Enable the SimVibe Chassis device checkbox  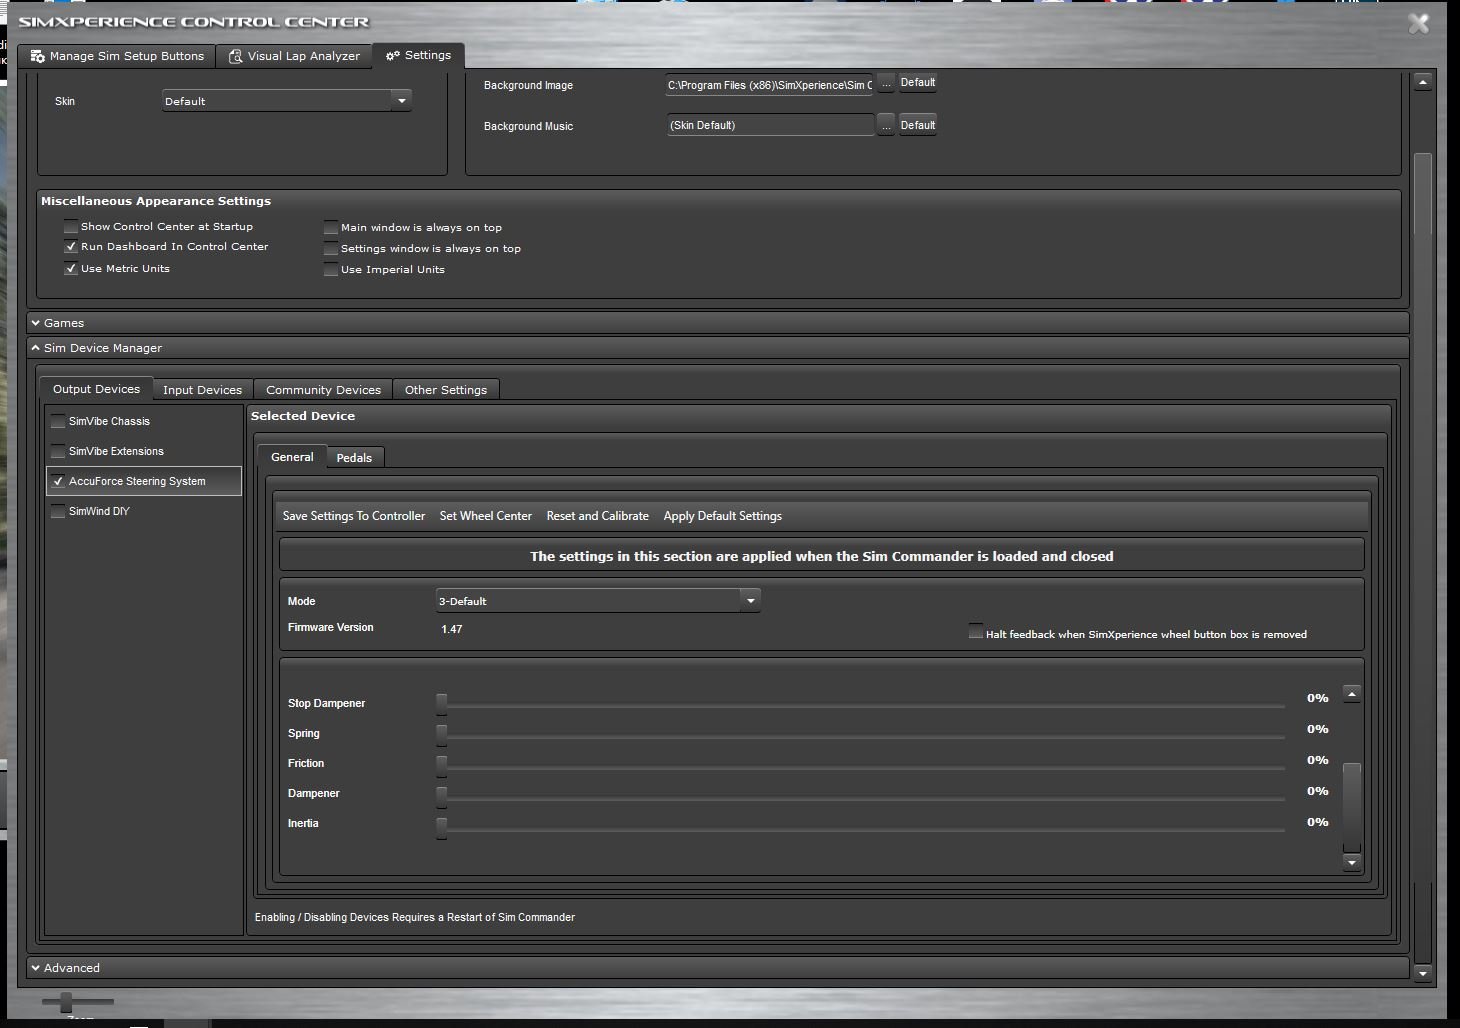[59, 422]
